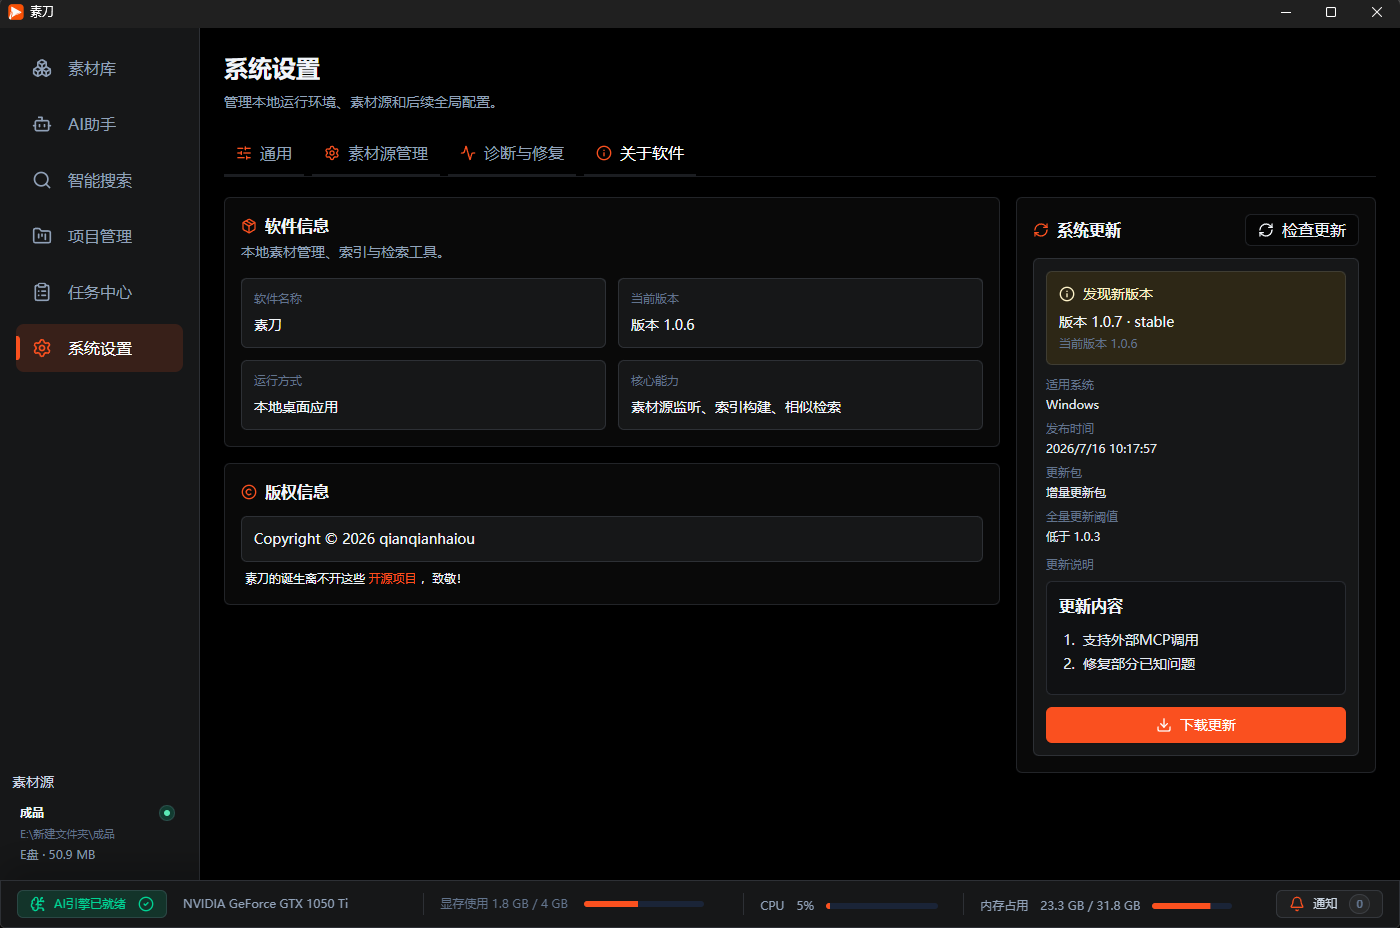Click the 素材库 cubes icon

[42, 68]
